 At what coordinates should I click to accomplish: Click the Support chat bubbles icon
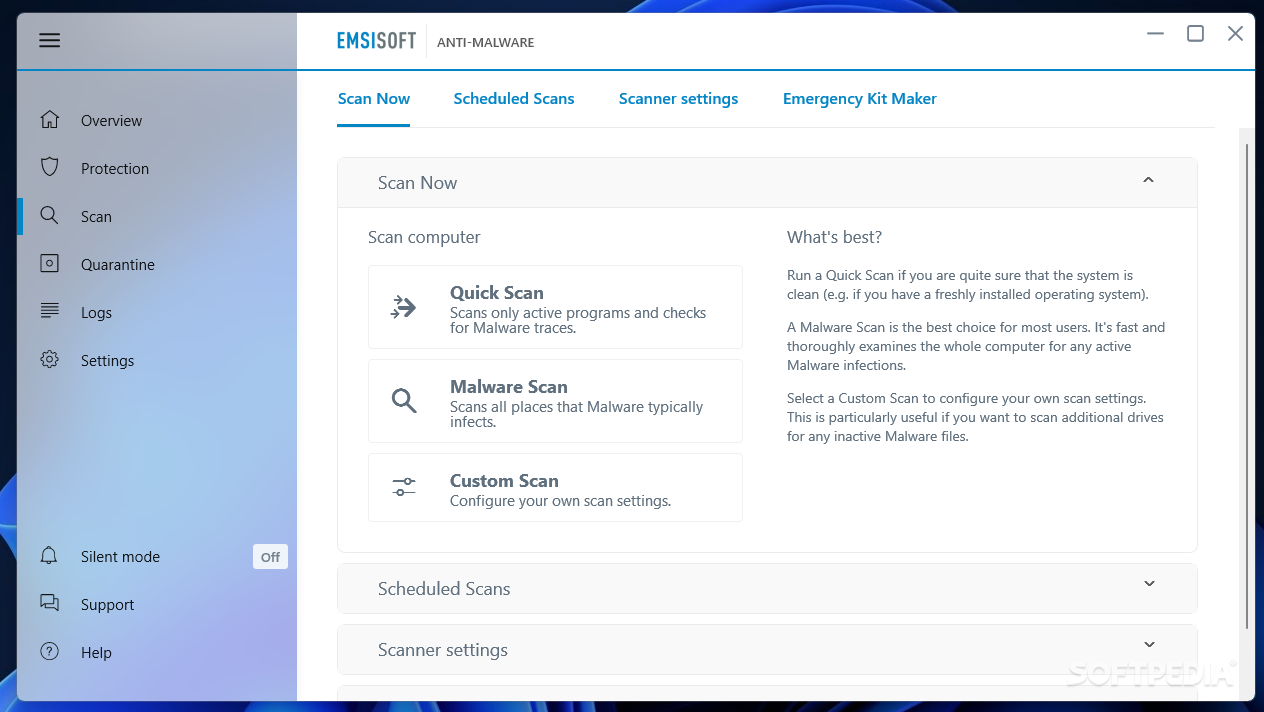coord(49,603)
